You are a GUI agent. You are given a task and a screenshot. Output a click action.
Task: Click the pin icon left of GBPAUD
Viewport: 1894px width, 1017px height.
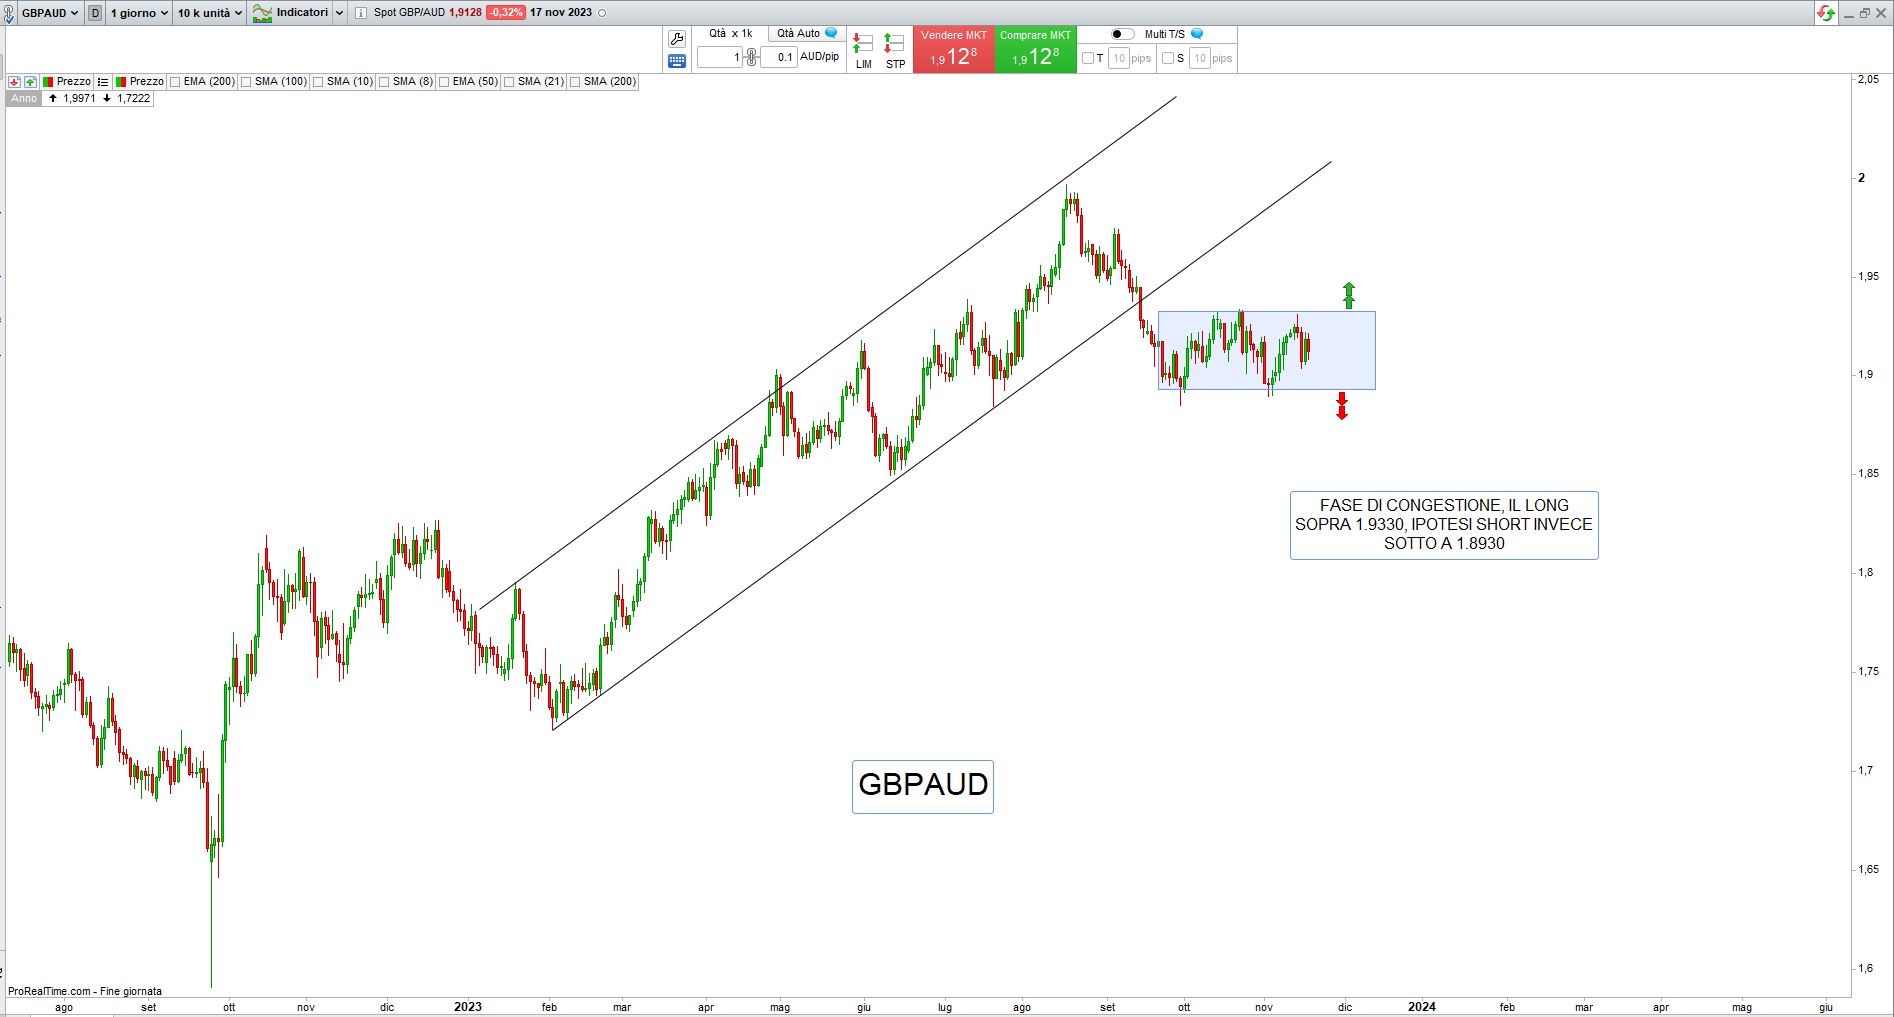[9, 13]
